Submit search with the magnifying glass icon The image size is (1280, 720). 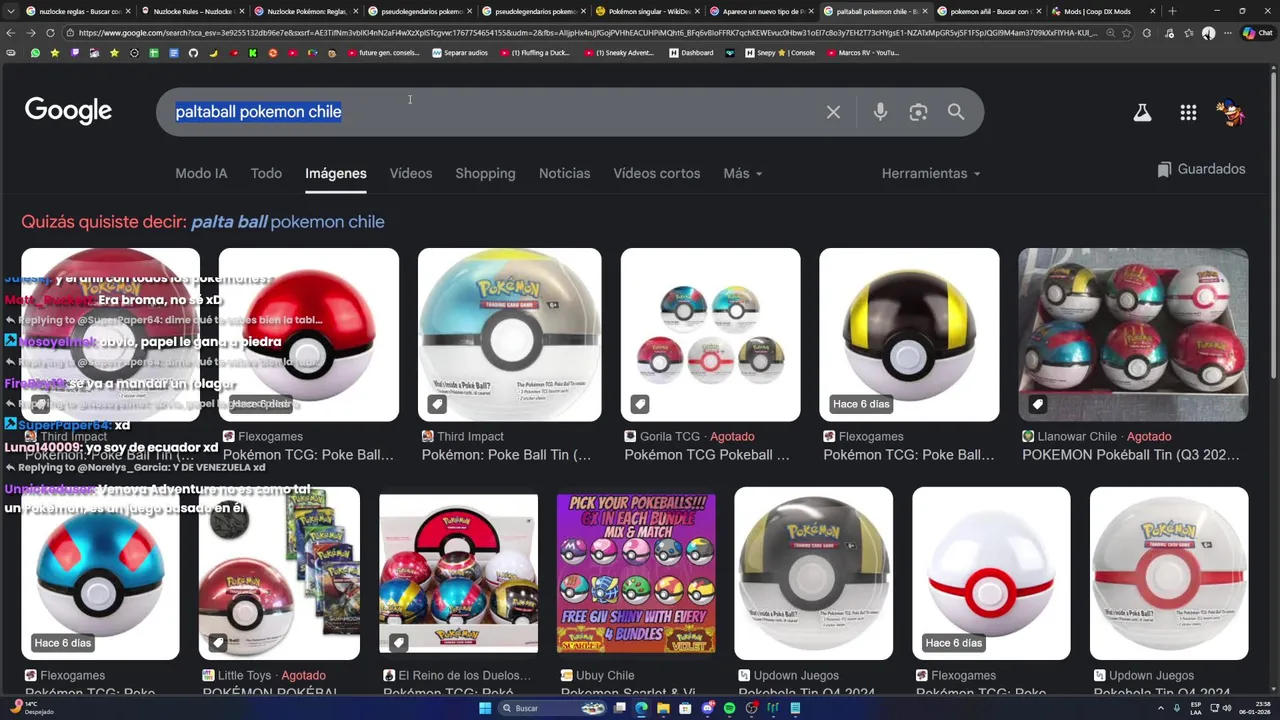tap(956, 112)
